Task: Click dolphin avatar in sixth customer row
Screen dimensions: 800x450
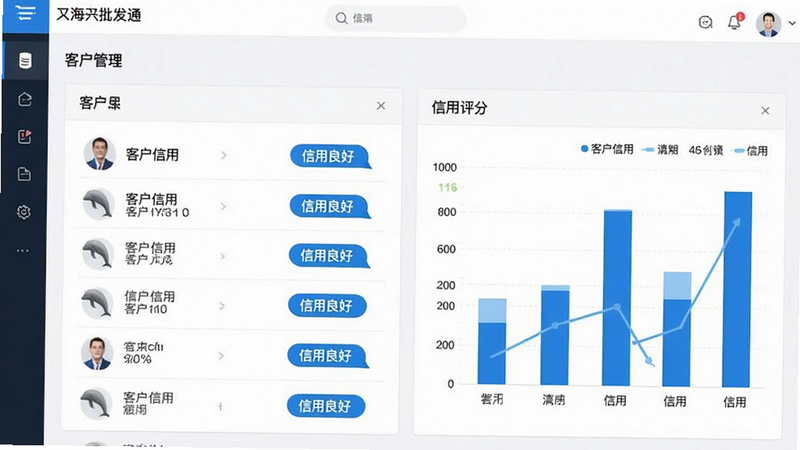Action: click(x=96, y=403)
